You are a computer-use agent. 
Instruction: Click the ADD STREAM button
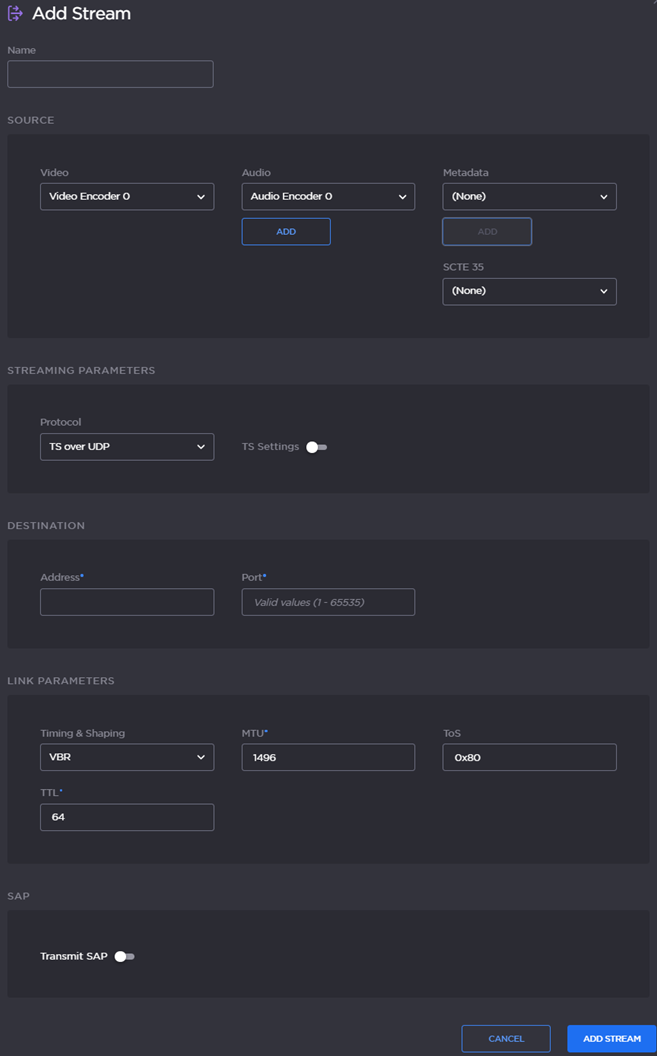click(611, 1039)
